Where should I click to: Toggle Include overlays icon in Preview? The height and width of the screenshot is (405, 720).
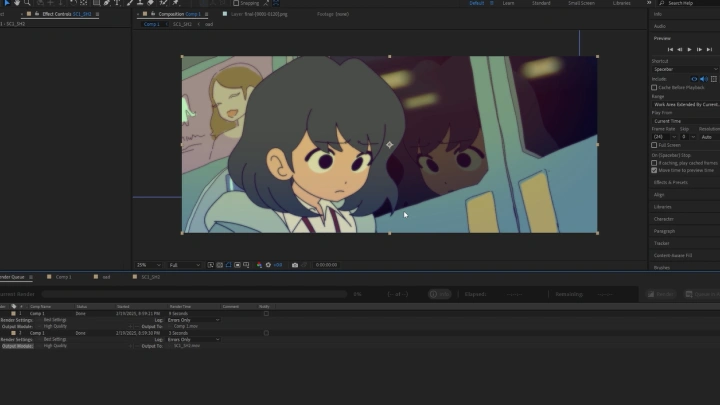pyautogui.click(x=714, y=79)
